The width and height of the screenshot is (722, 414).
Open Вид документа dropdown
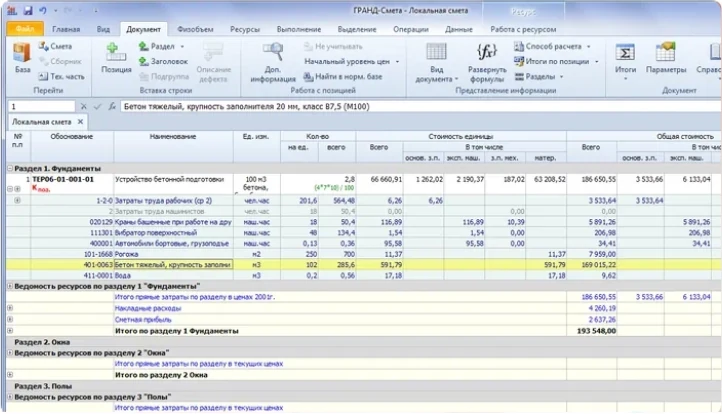point(437,62)
